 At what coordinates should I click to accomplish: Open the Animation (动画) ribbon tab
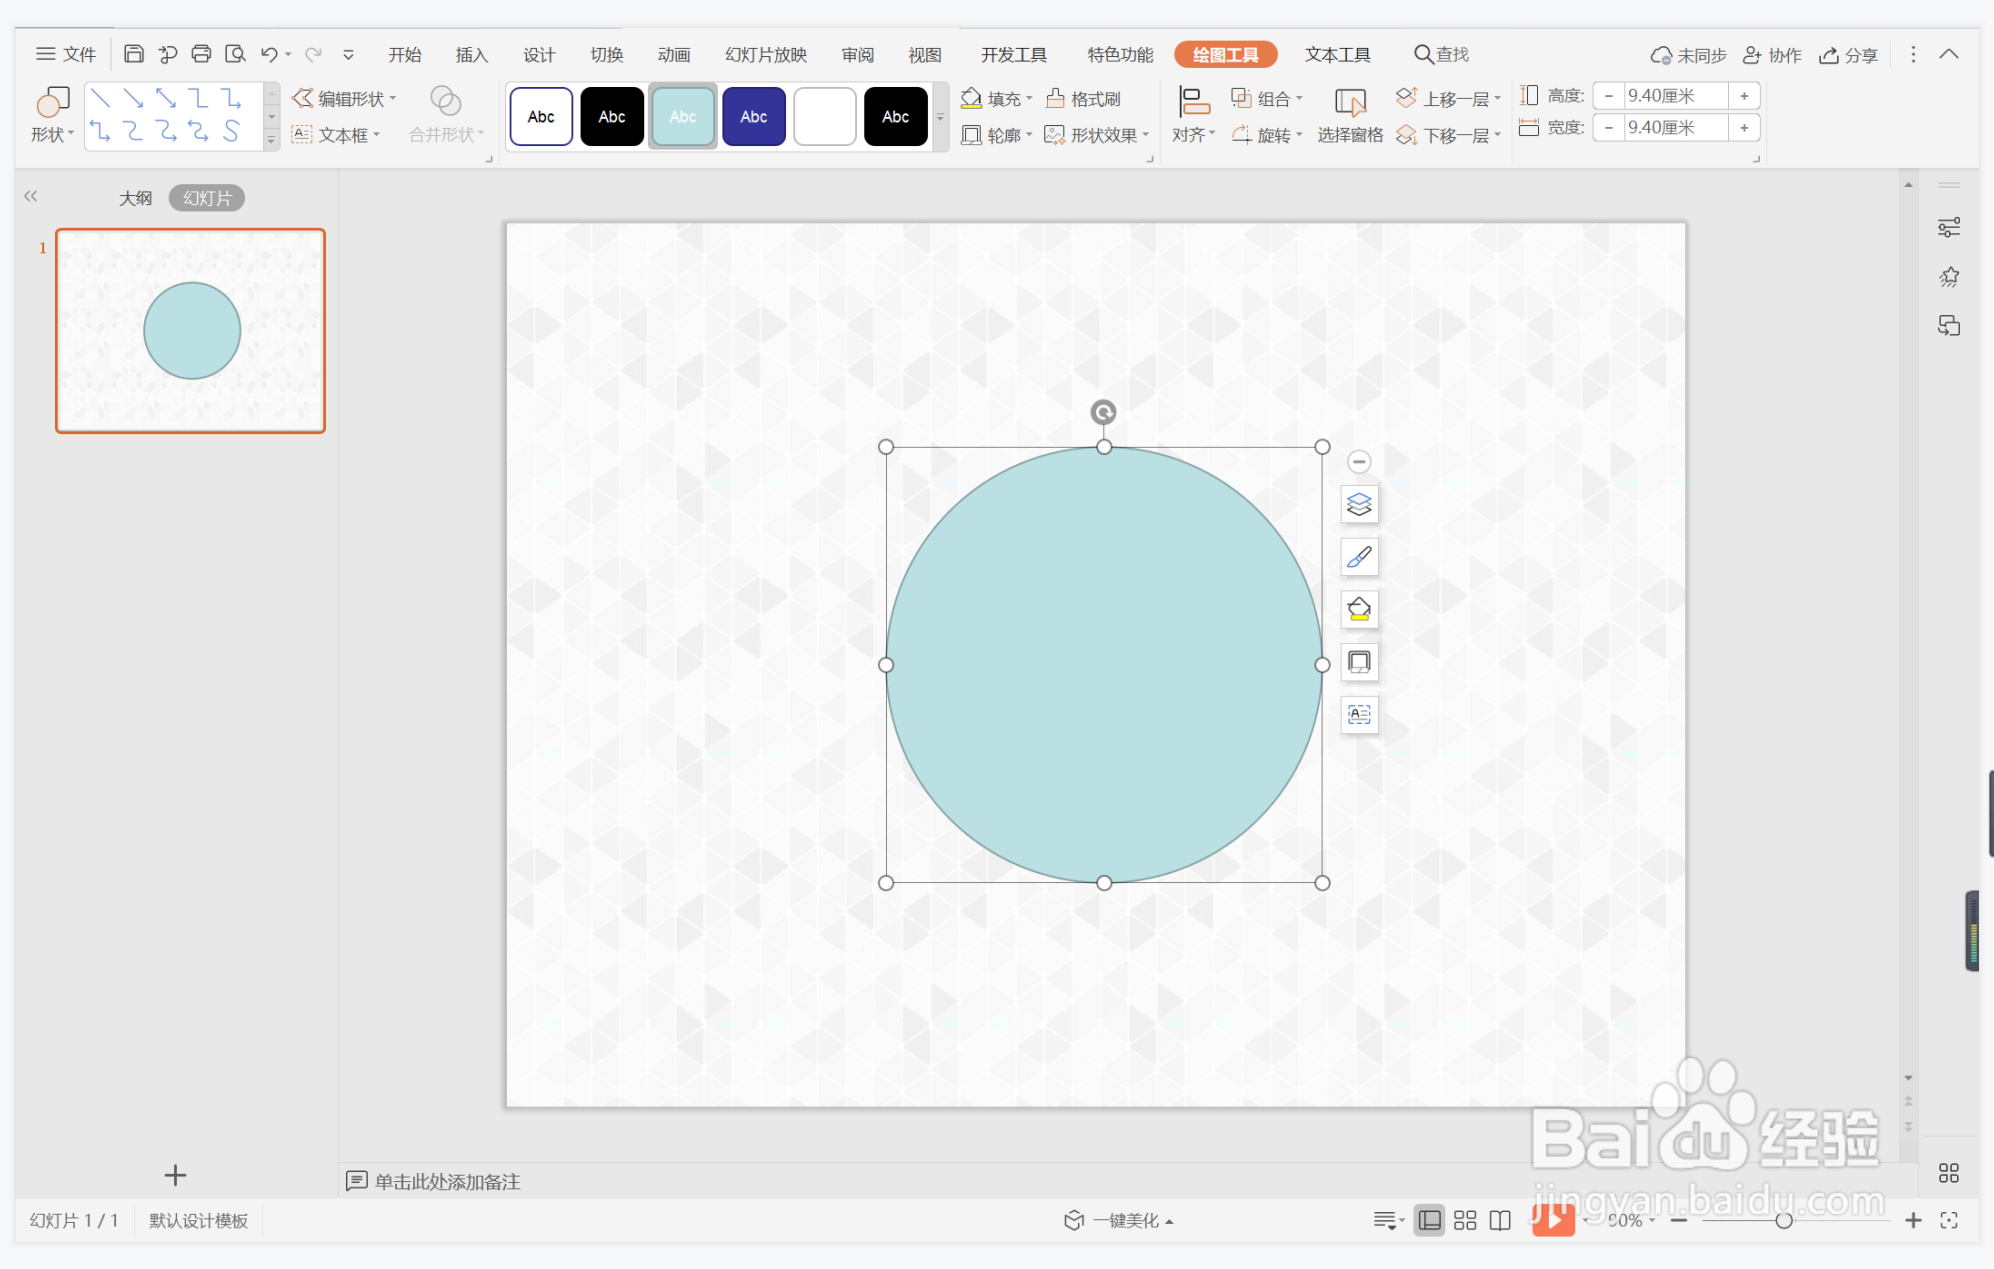coord(673,55)
